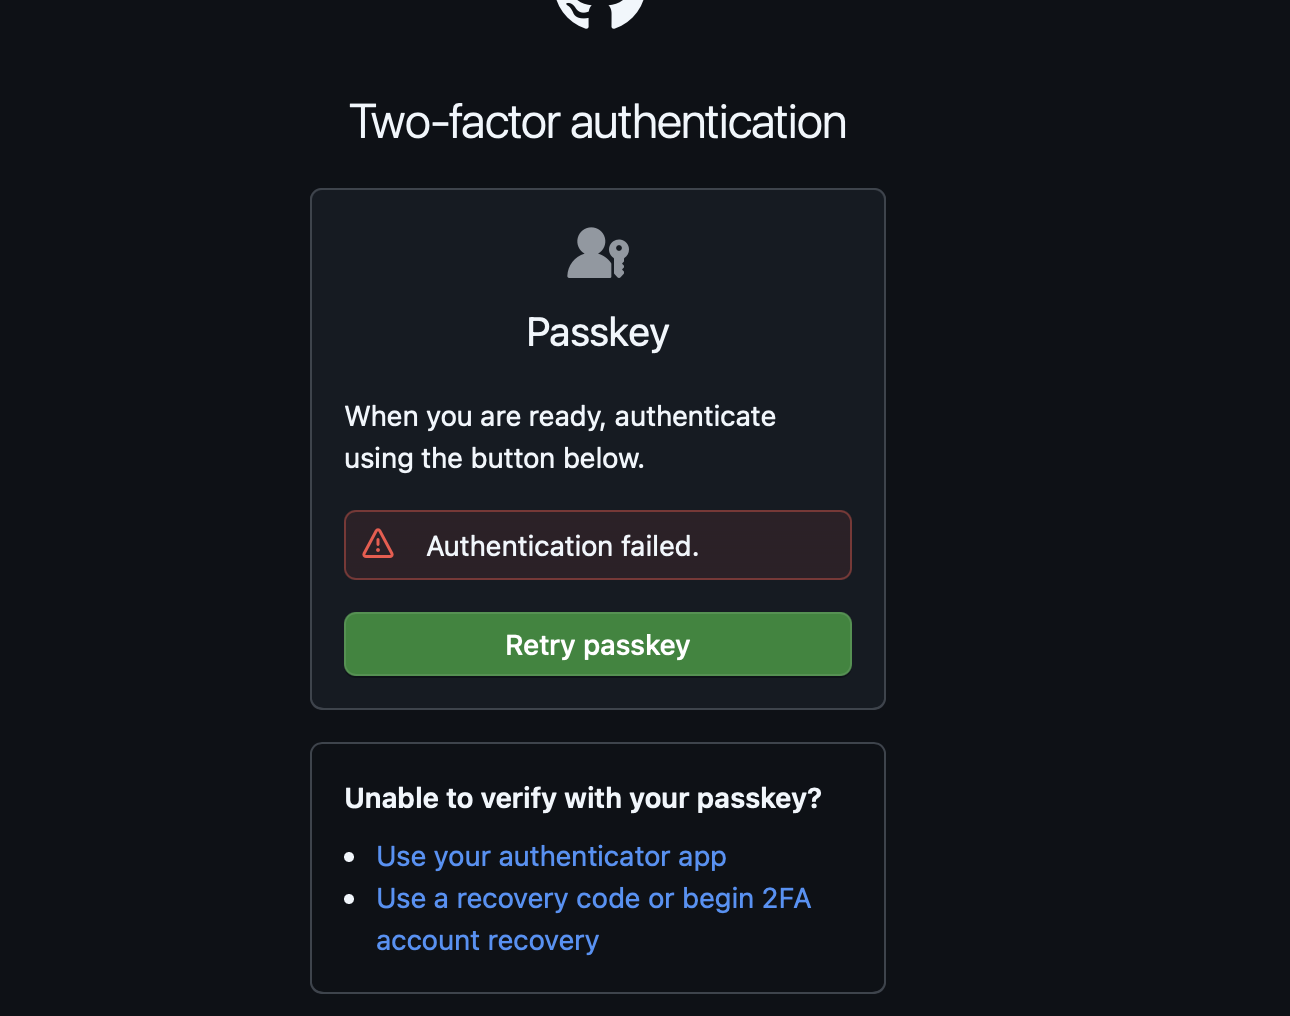Image resolution: width=1290 pixels, height=1016 pixels.
Task: Click the bullet beside the authenticator app link
Action: [x=349, y=857]
